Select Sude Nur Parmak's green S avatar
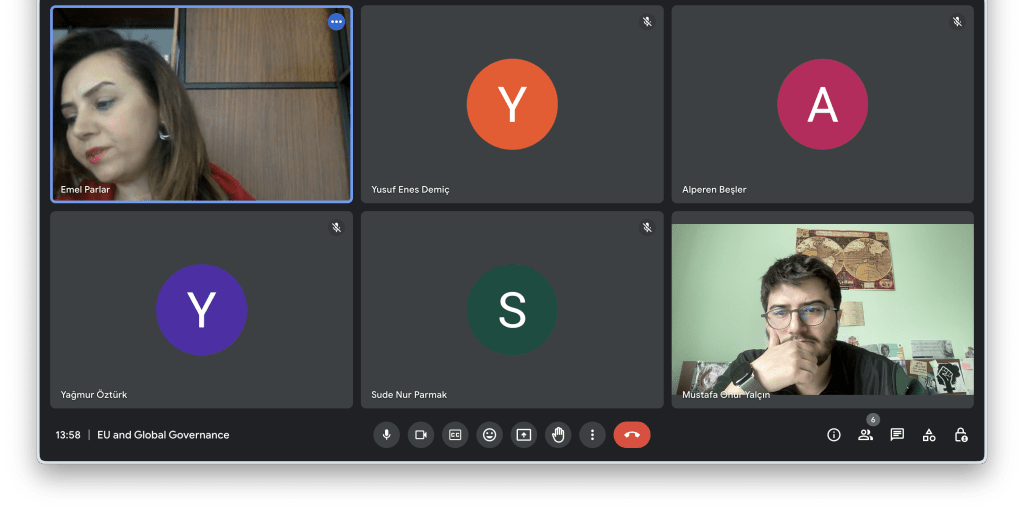 click(512, 310)
